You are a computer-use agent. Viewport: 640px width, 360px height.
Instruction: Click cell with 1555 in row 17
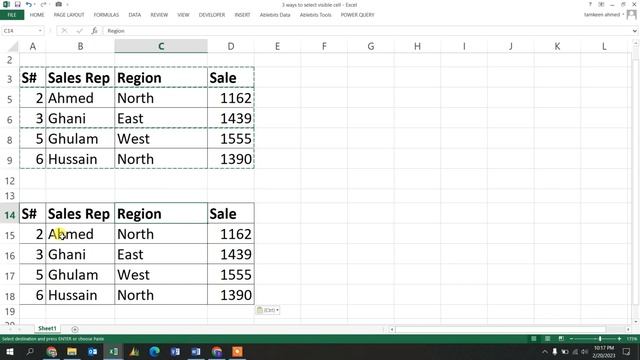pyautogui.click(x=231, y=275)
